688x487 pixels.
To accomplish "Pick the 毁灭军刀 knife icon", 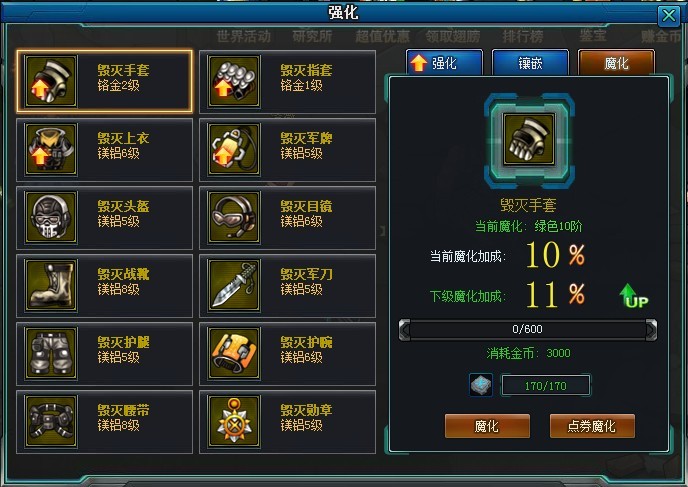I will [234, 285].
